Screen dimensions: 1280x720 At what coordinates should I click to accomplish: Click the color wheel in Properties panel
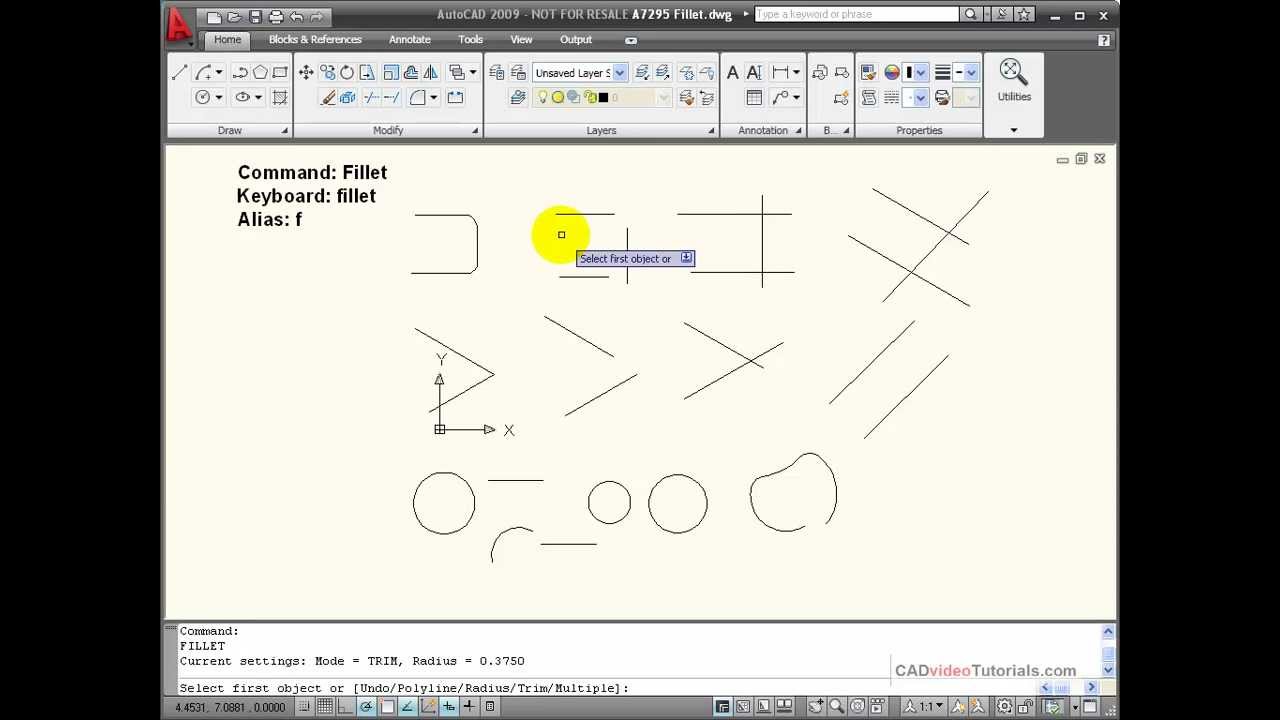(x=891, y=72)
